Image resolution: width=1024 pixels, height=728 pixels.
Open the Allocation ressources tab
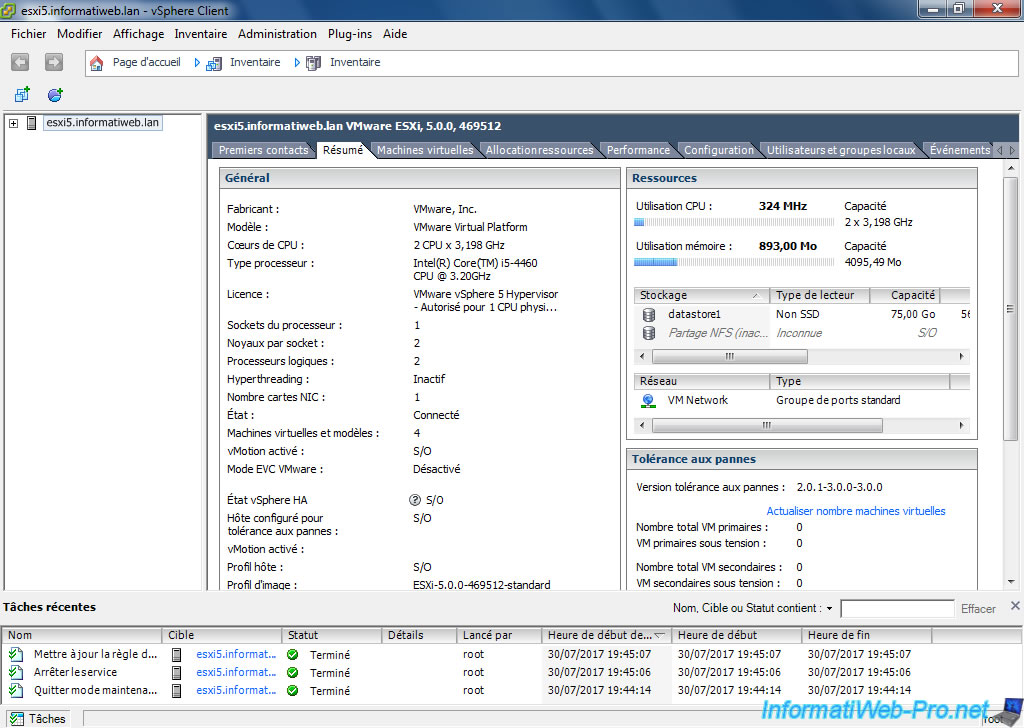(x=539, y=150)
